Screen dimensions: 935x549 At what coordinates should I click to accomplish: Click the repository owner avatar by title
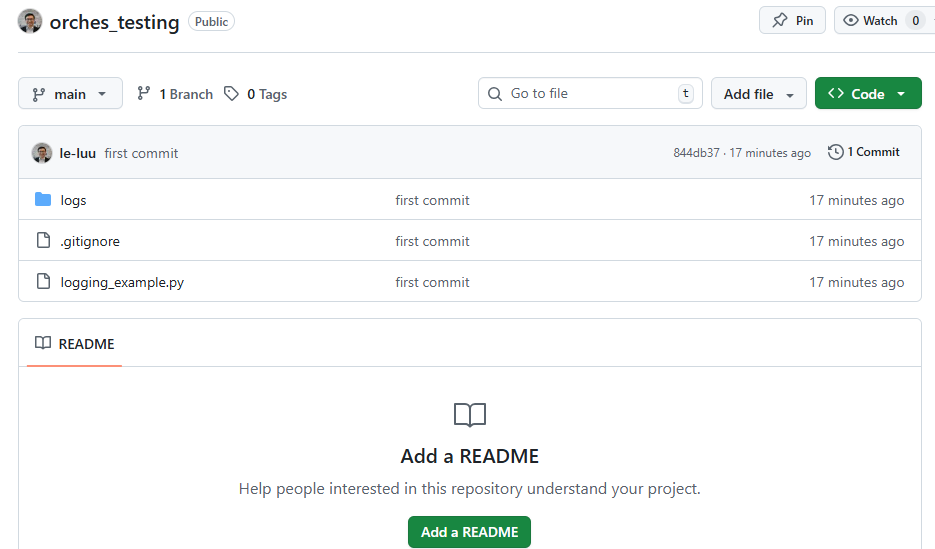(30, 22)
